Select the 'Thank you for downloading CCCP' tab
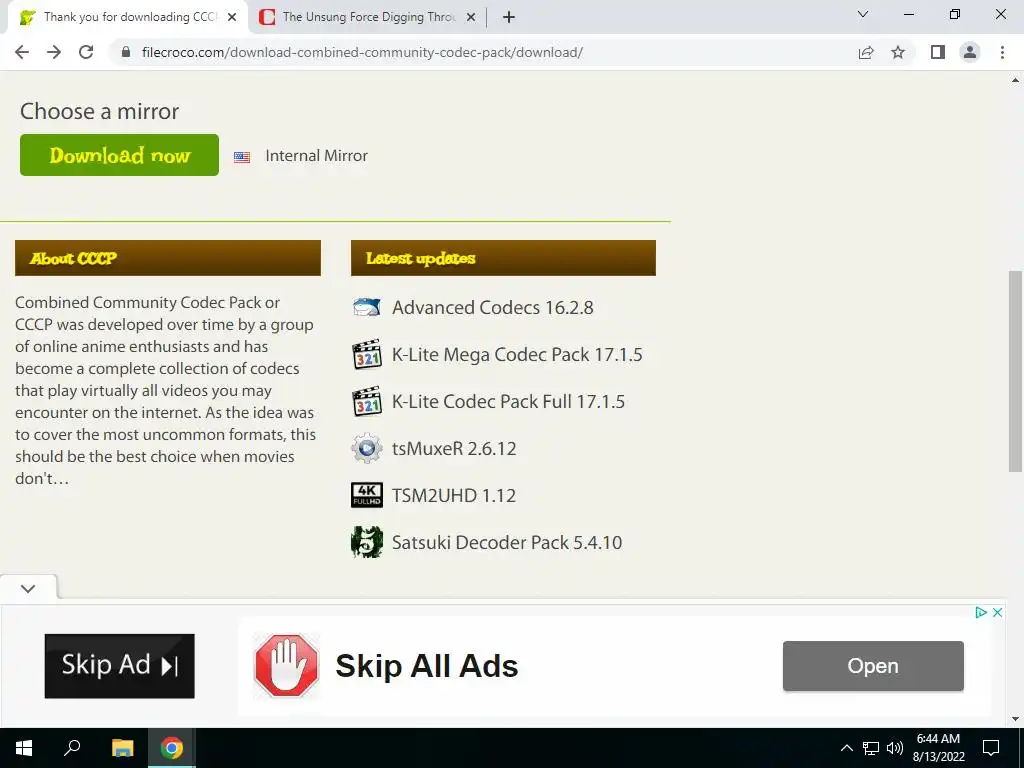Screen dimensions: 1024x768 [x=129, y=18]
